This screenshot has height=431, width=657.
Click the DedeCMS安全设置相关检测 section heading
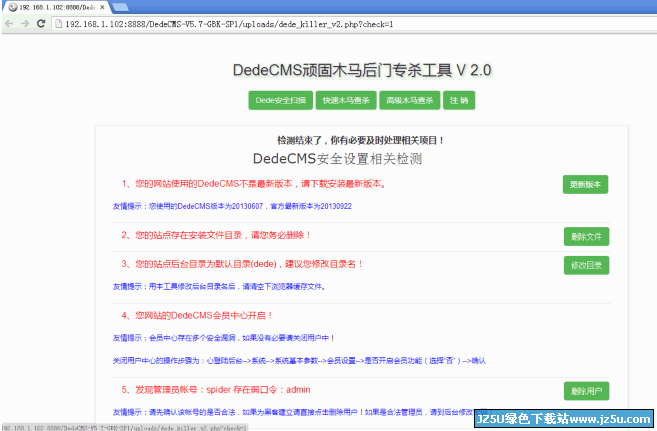337,159
